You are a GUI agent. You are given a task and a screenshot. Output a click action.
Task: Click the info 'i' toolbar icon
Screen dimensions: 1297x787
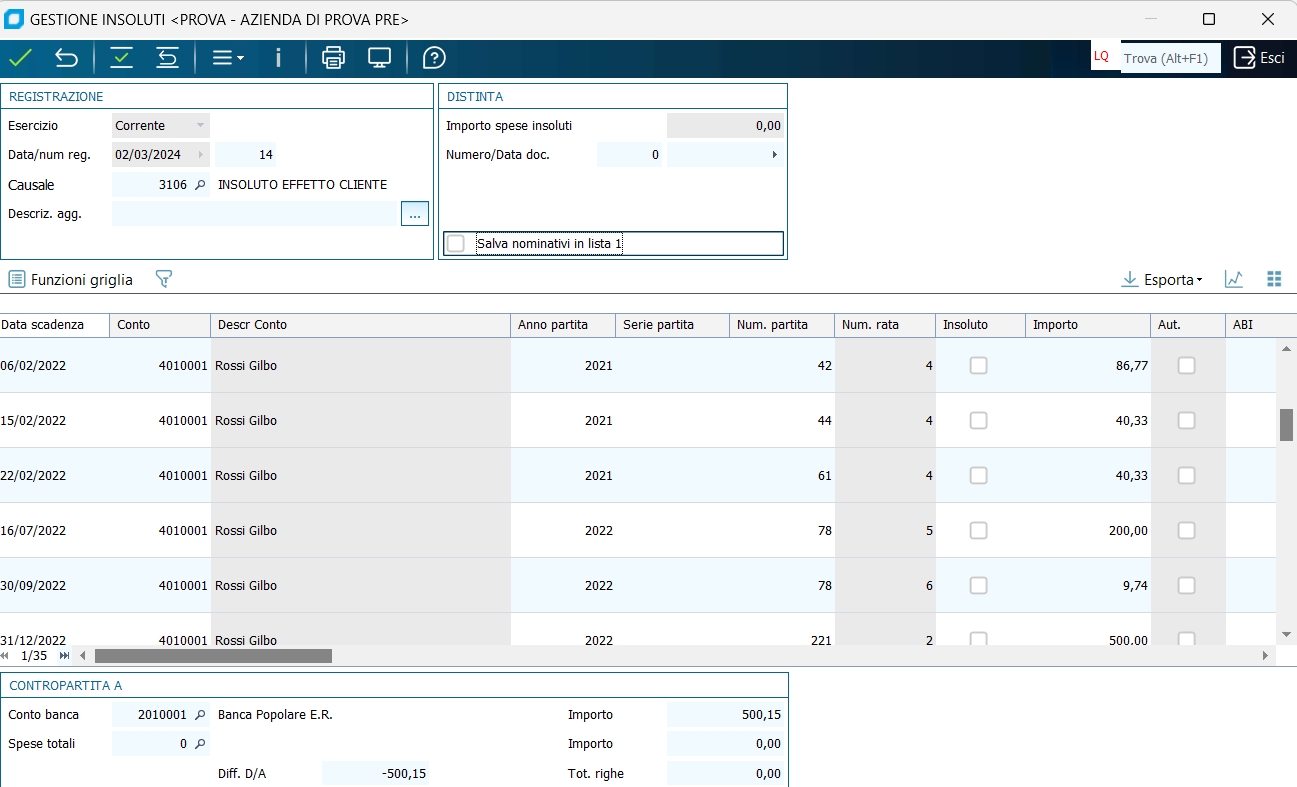click(278, 58)
